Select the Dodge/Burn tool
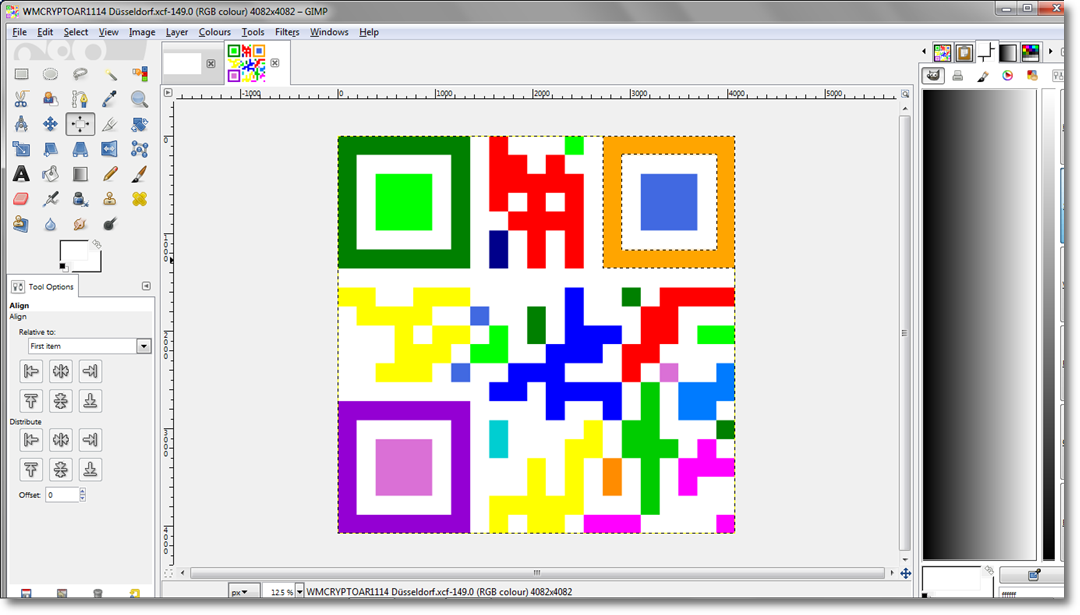This screenshot has height=615, width=1080. click(x=110, y=224)
